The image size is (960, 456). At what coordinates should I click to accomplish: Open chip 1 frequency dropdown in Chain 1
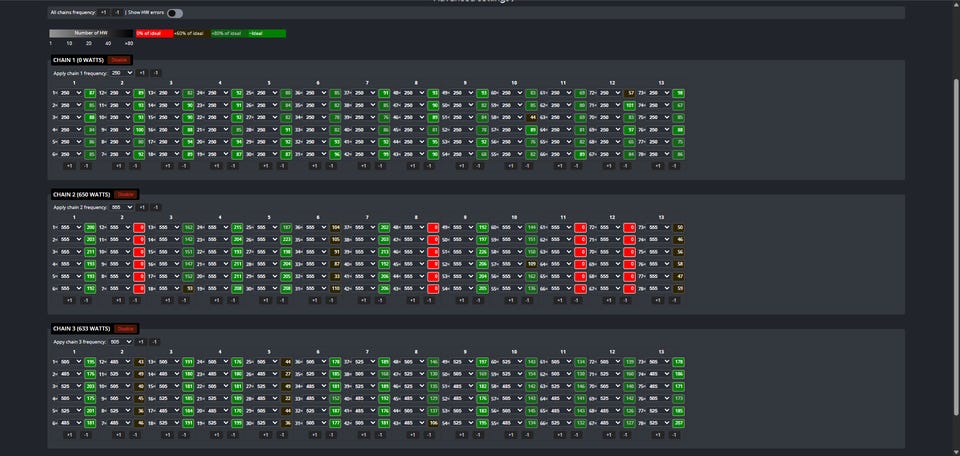click(x=70, y=93)
